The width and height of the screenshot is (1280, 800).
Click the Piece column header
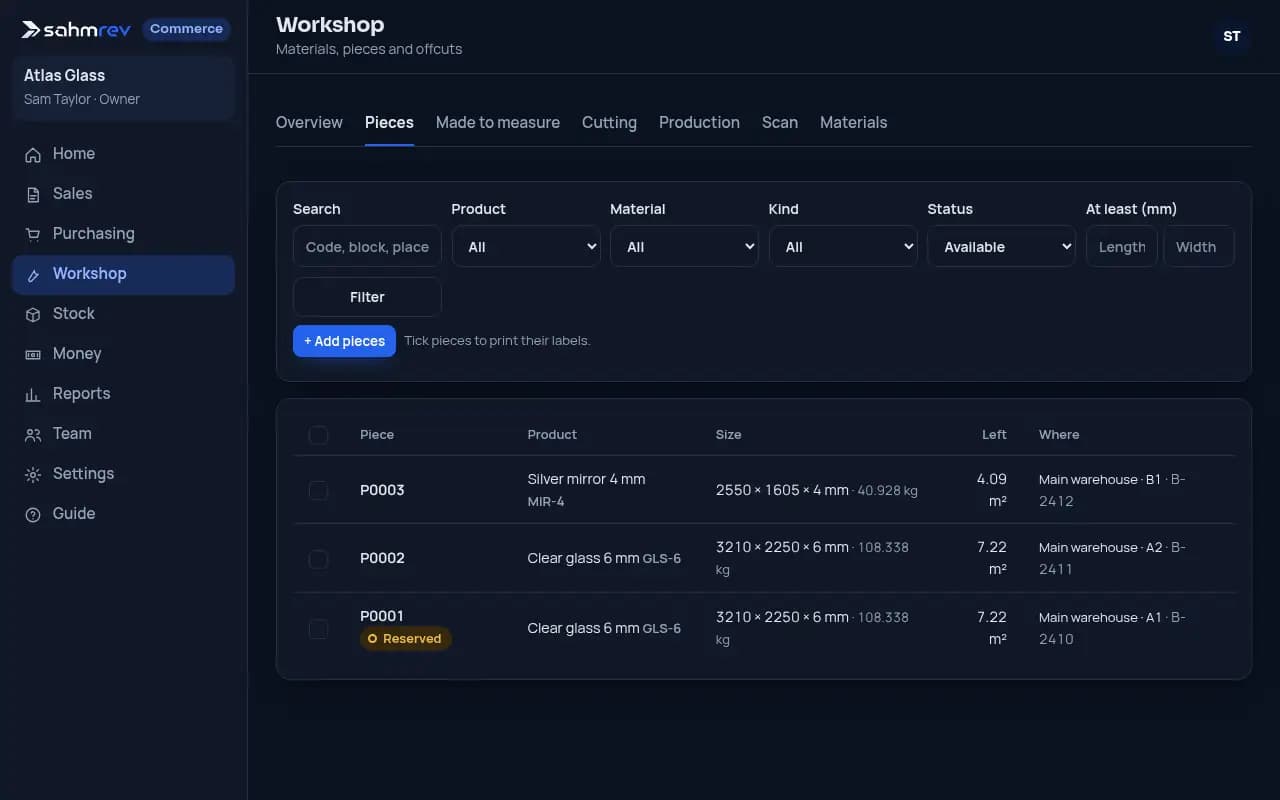click(377, 435)
